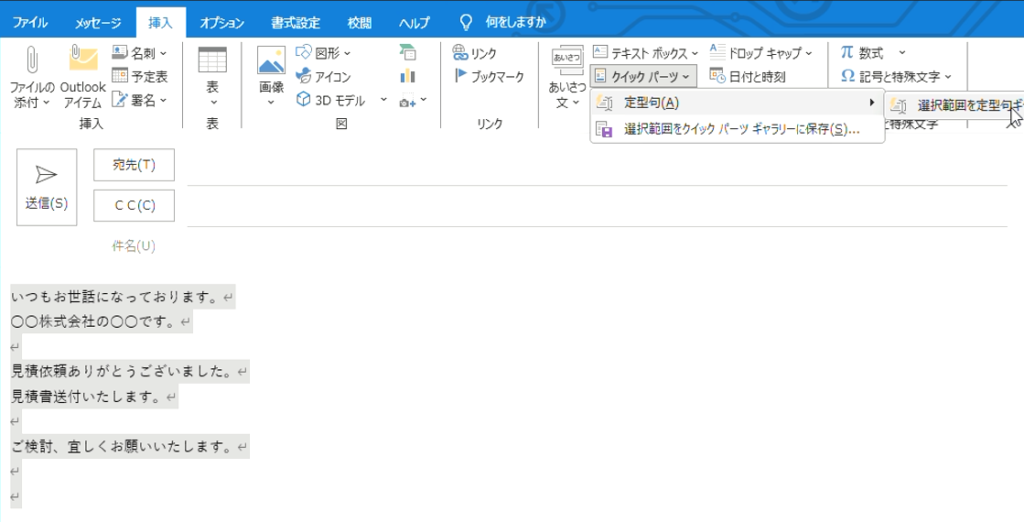Click the 宛先(T) recipient button
Viewport: 1024px width, 522px height.
133,165
